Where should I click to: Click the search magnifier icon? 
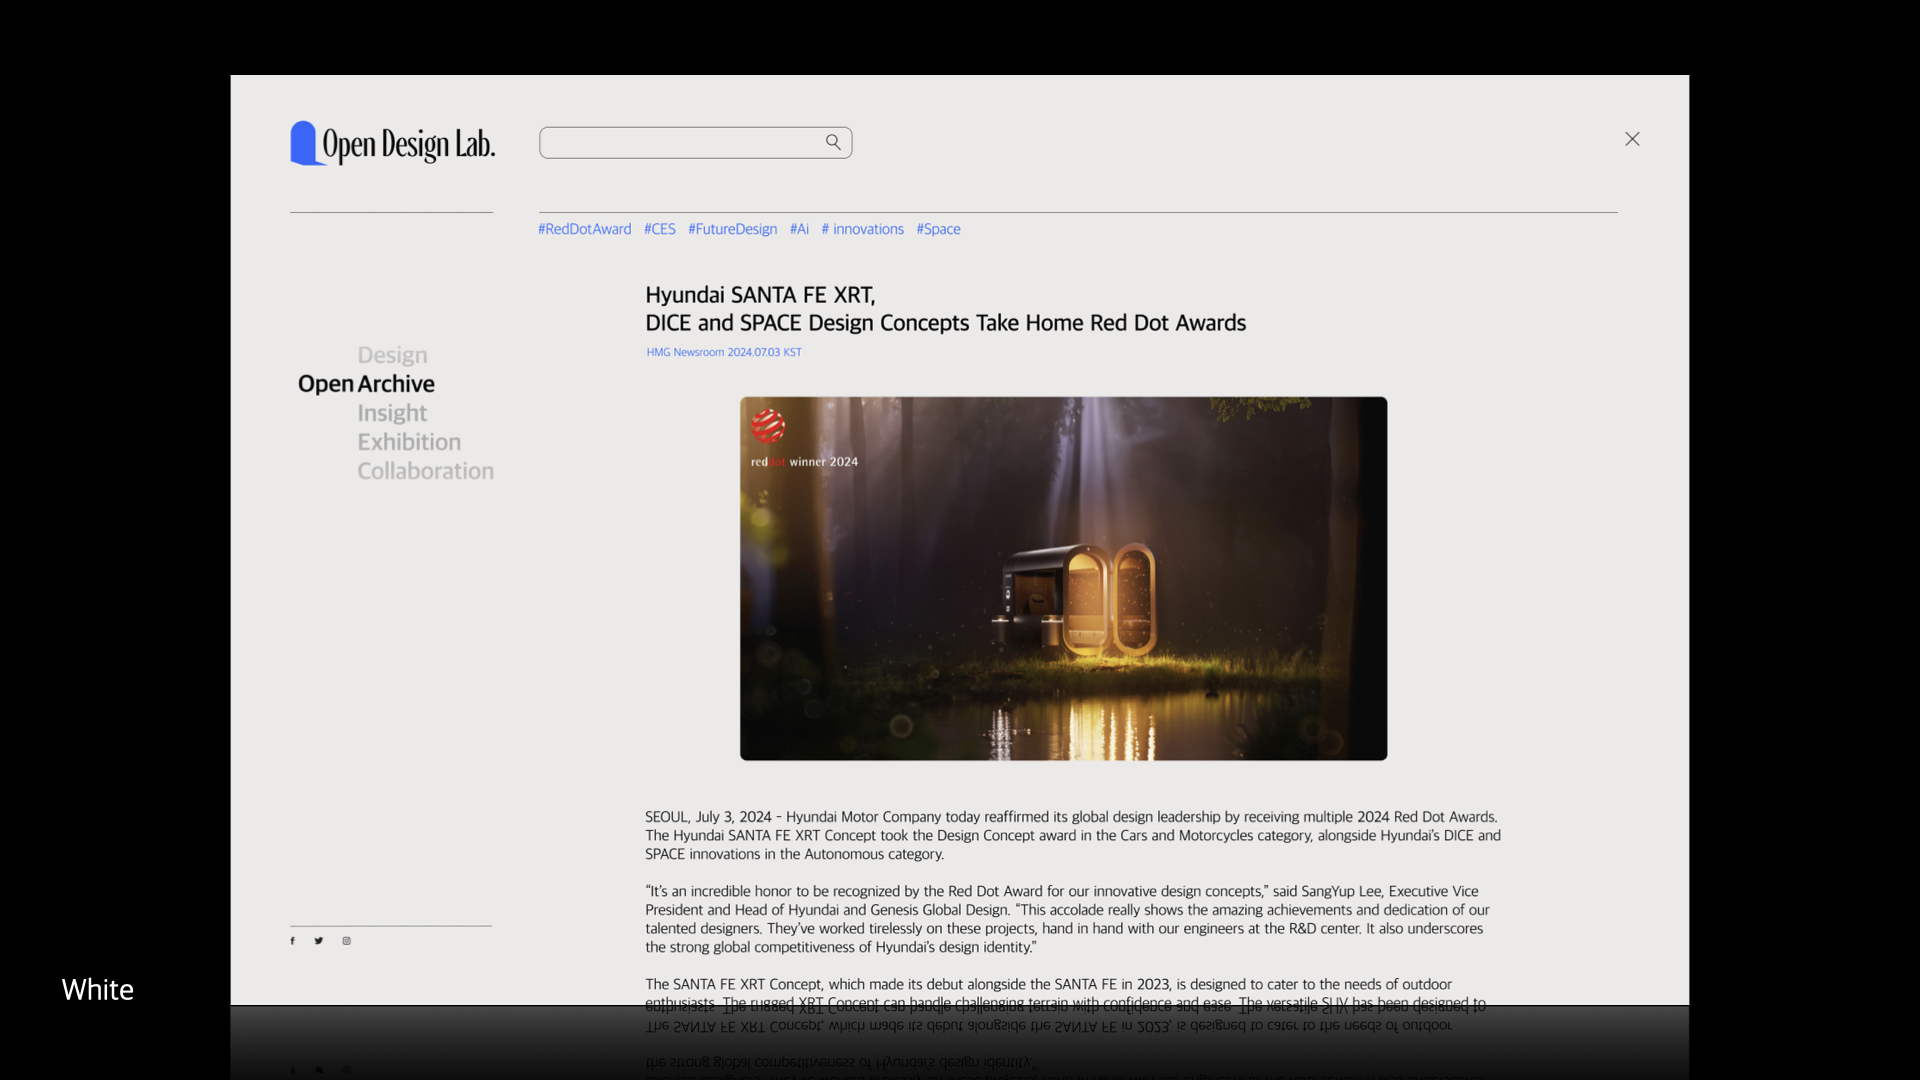(833, 142)
